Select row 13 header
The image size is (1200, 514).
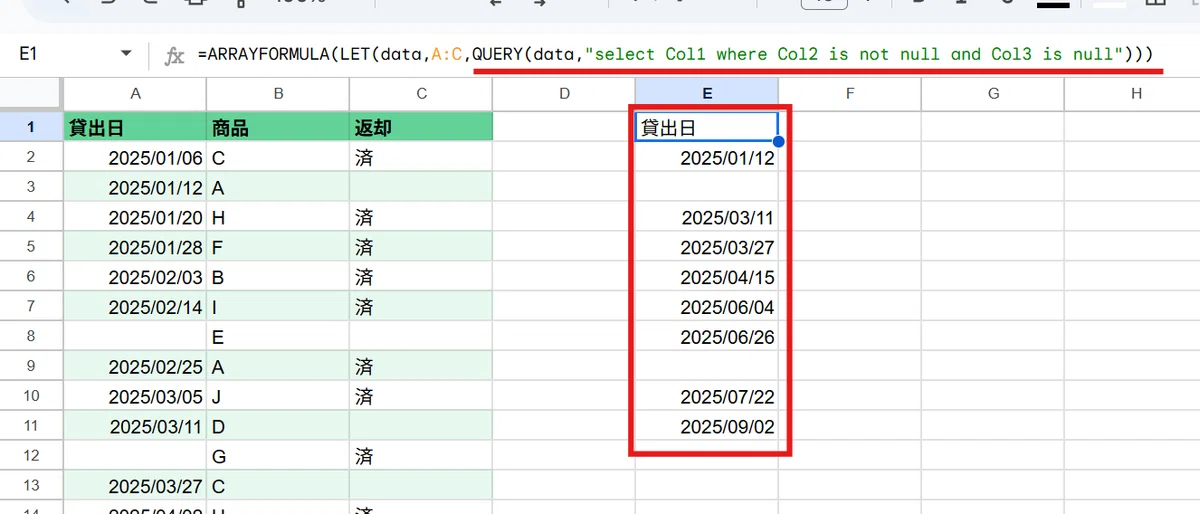click(32, 486)
